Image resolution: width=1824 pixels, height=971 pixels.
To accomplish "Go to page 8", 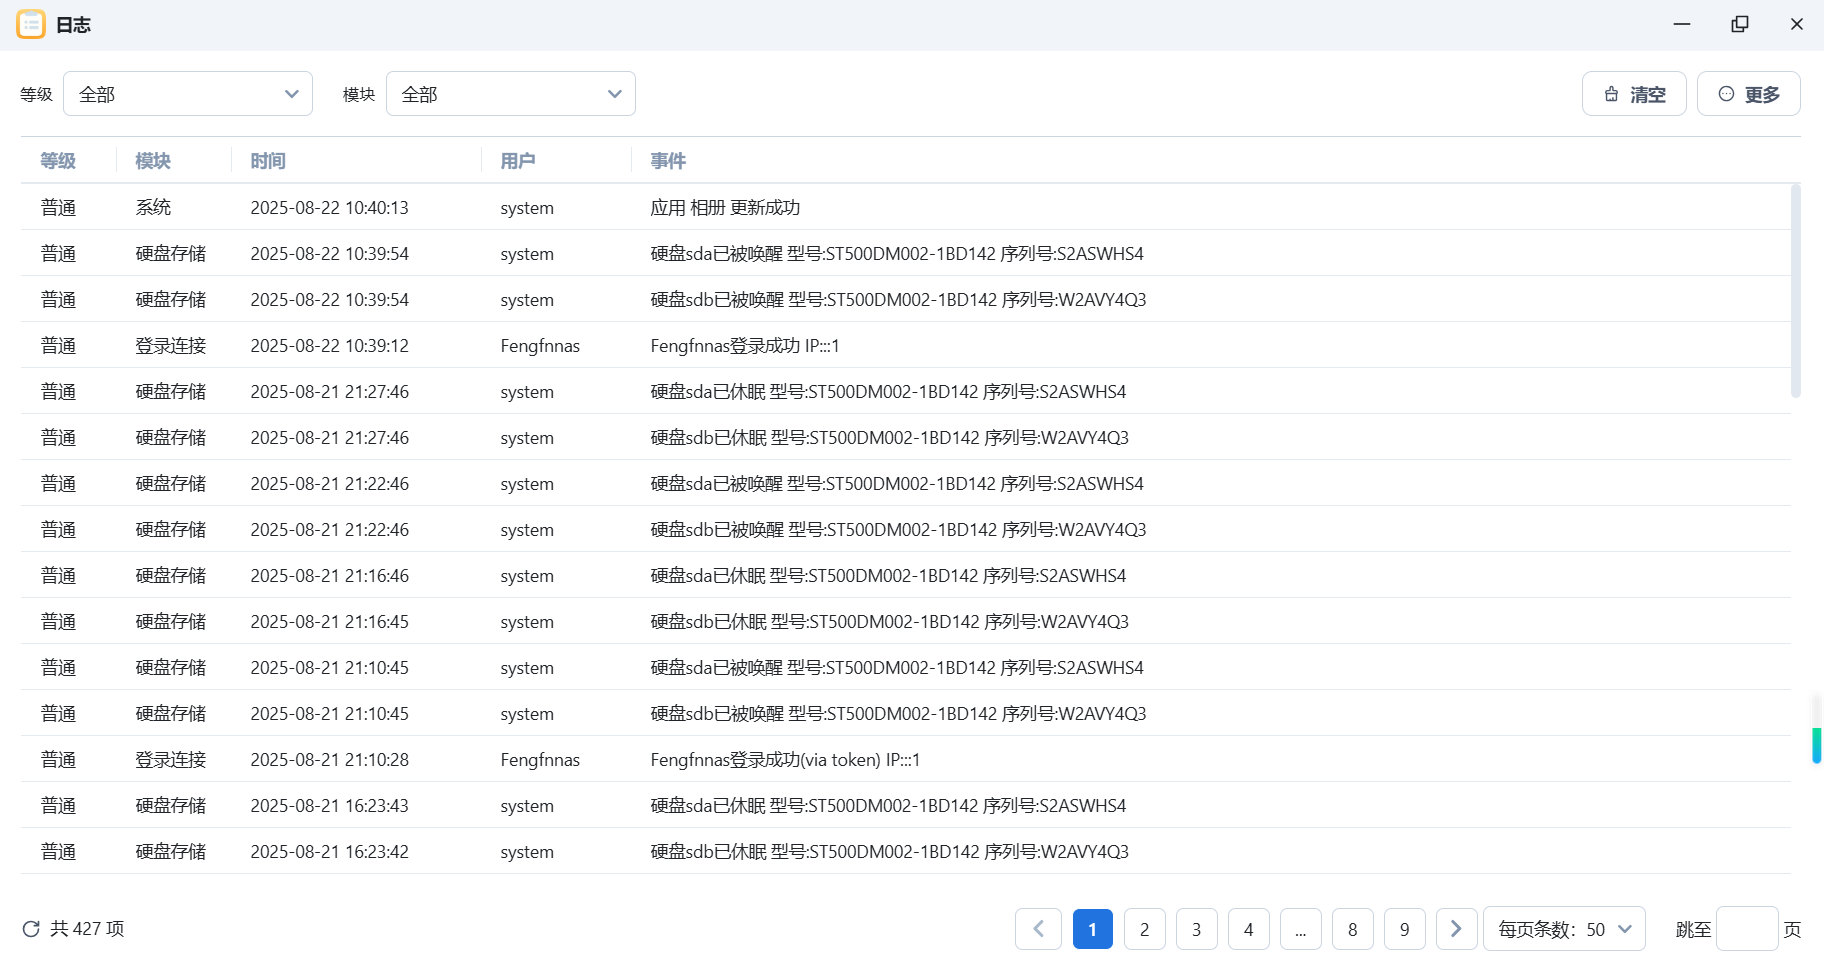I will click(x=1352, y=929).
